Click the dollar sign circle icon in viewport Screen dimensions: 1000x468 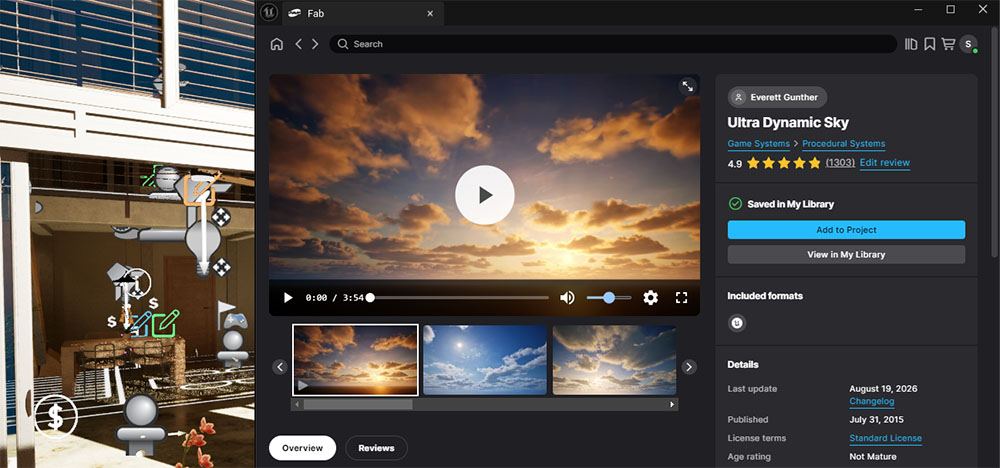(56, 417)
